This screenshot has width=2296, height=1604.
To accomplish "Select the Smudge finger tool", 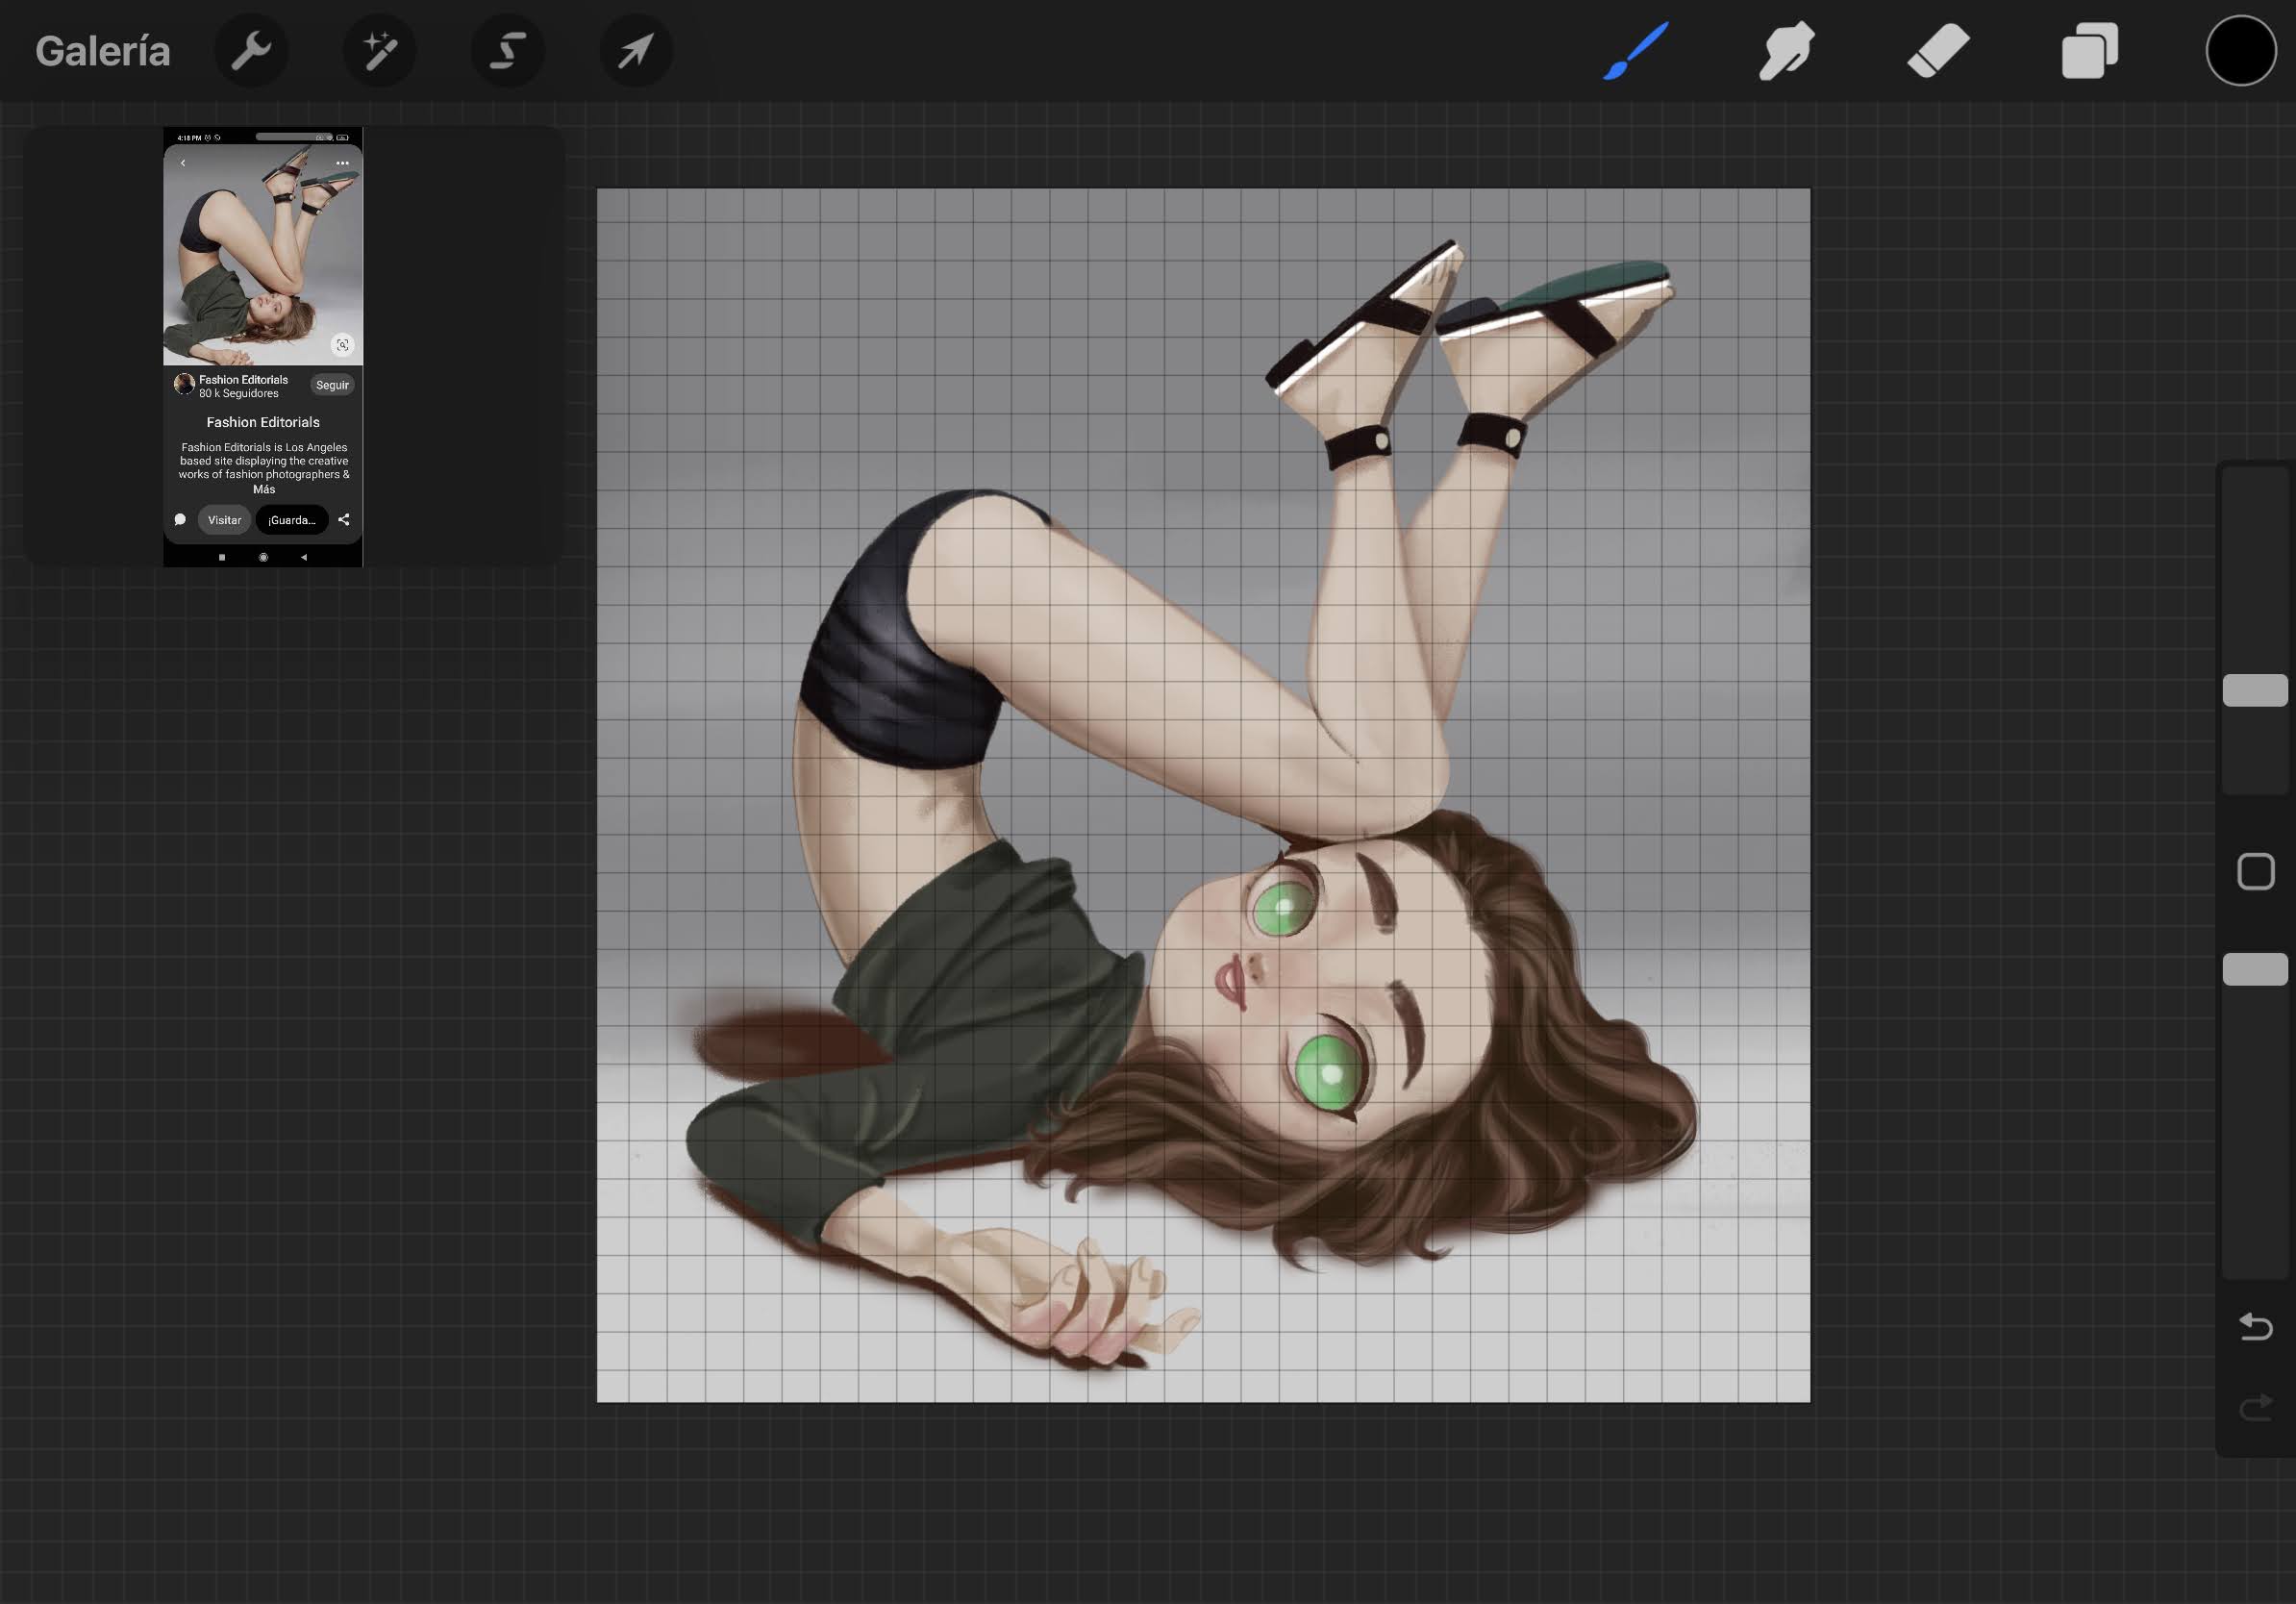I will pyautogui.click(x=1786, y=50).
